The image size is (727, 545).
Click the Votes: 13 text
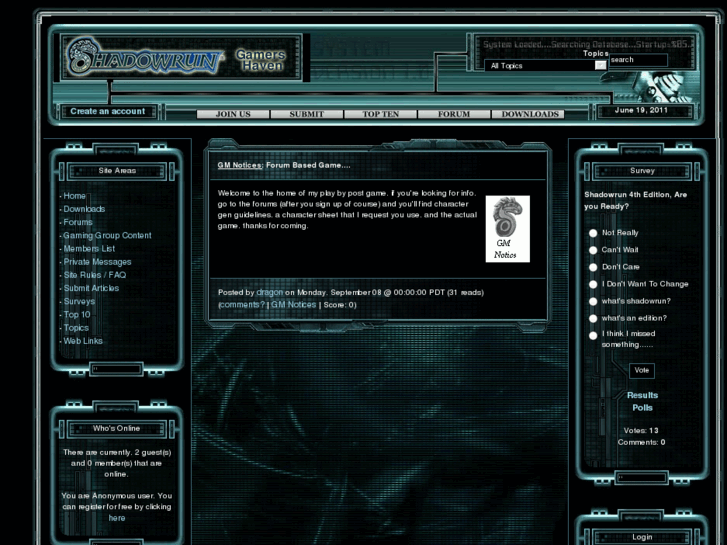coord(641,430)
